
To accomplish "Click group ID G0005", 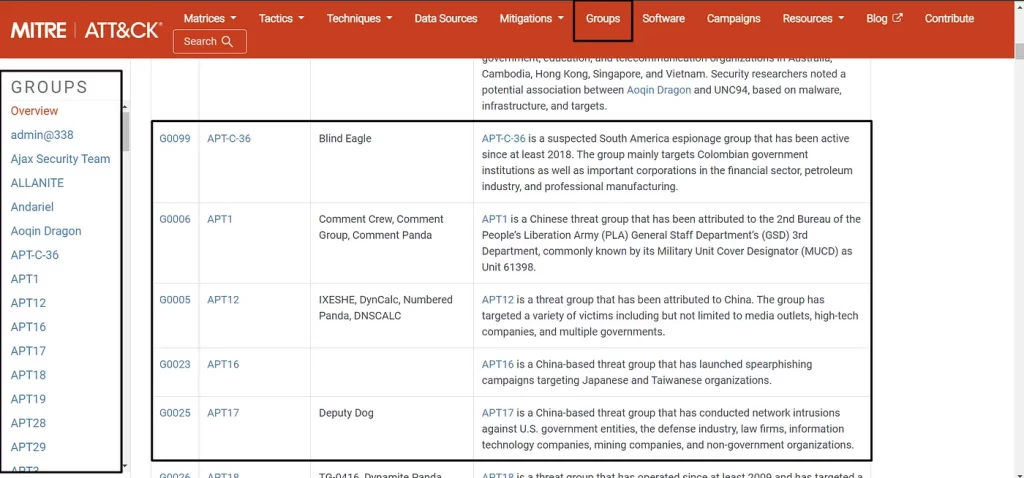I will tap(175, 300).
